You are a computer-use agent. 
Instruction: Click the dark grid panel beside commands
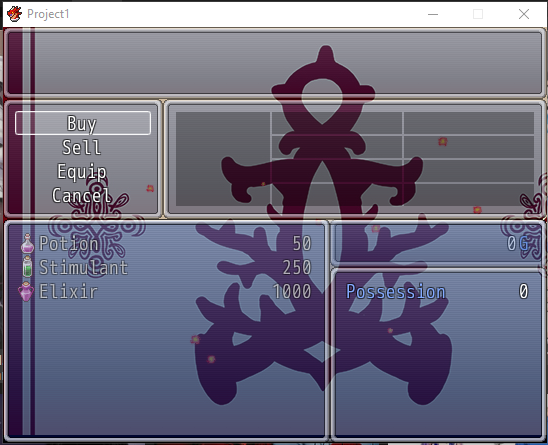(355, 159)
